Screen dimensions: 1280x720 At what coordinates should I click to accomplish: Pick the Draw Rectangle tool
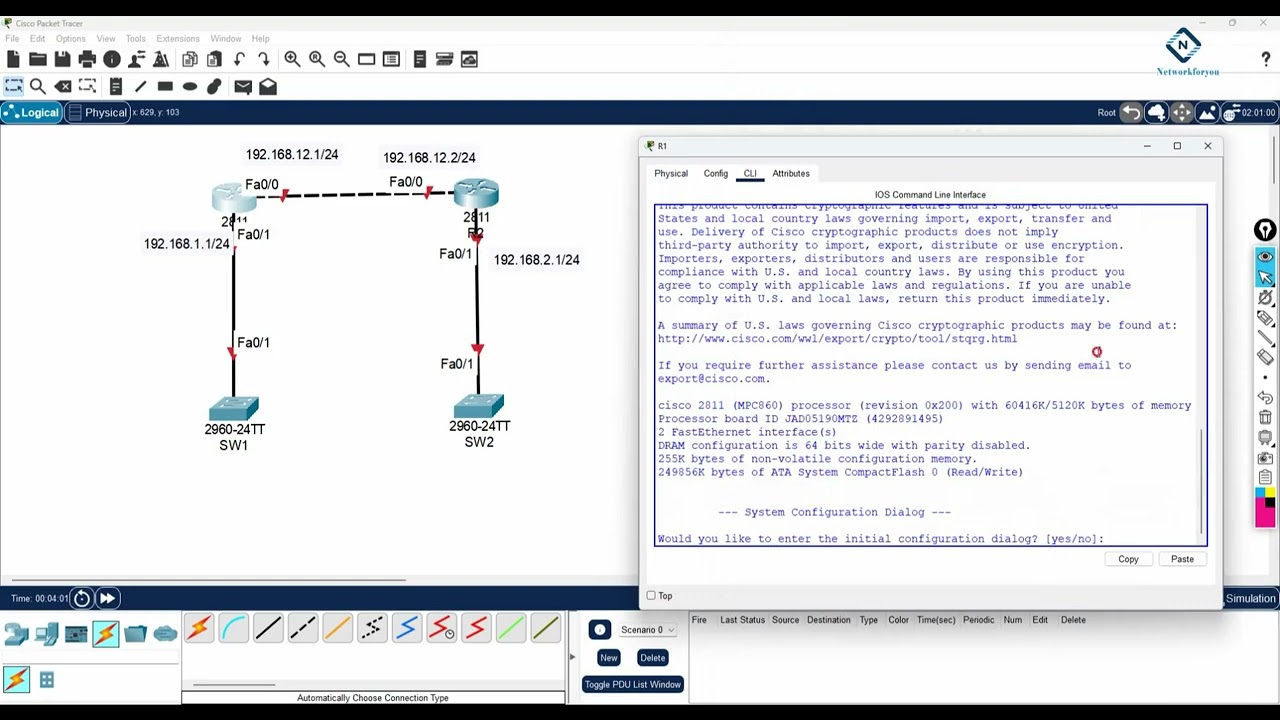tap(165, 87)
